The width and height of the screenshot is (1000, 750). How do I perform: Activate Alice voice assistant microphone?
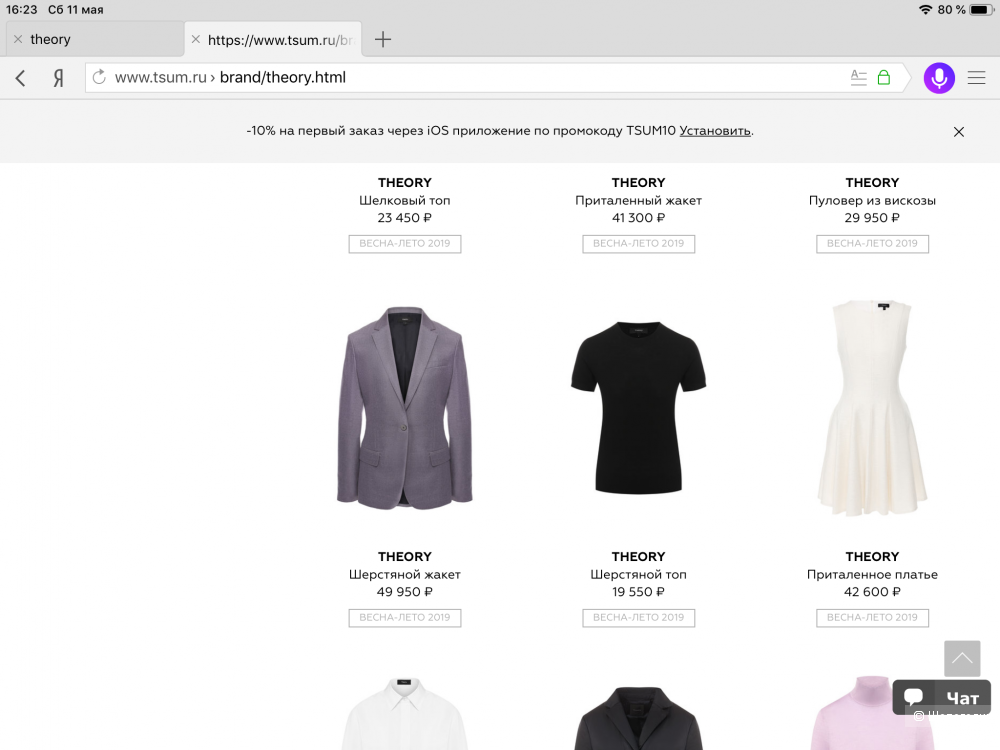[x=939, y=78]
